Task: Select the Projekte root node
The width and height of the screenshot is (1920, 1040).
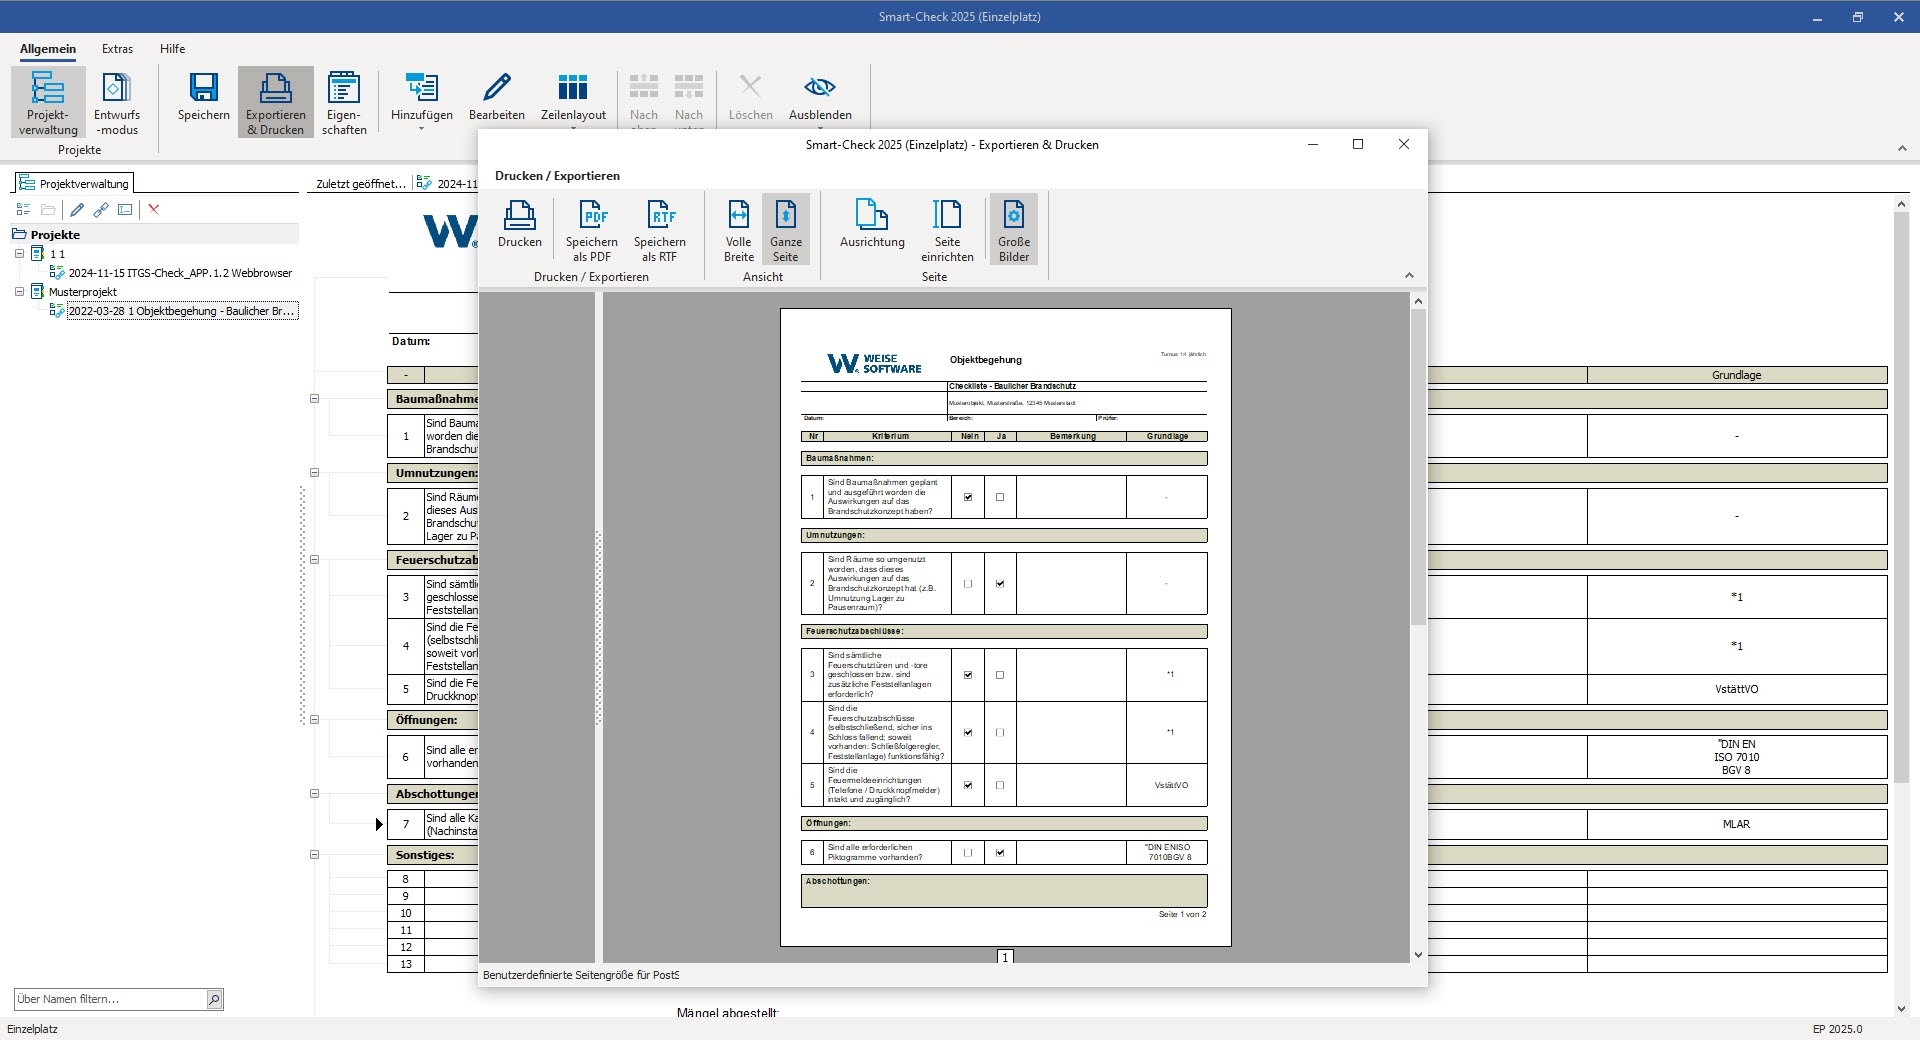Action: (x=55, y=235)
